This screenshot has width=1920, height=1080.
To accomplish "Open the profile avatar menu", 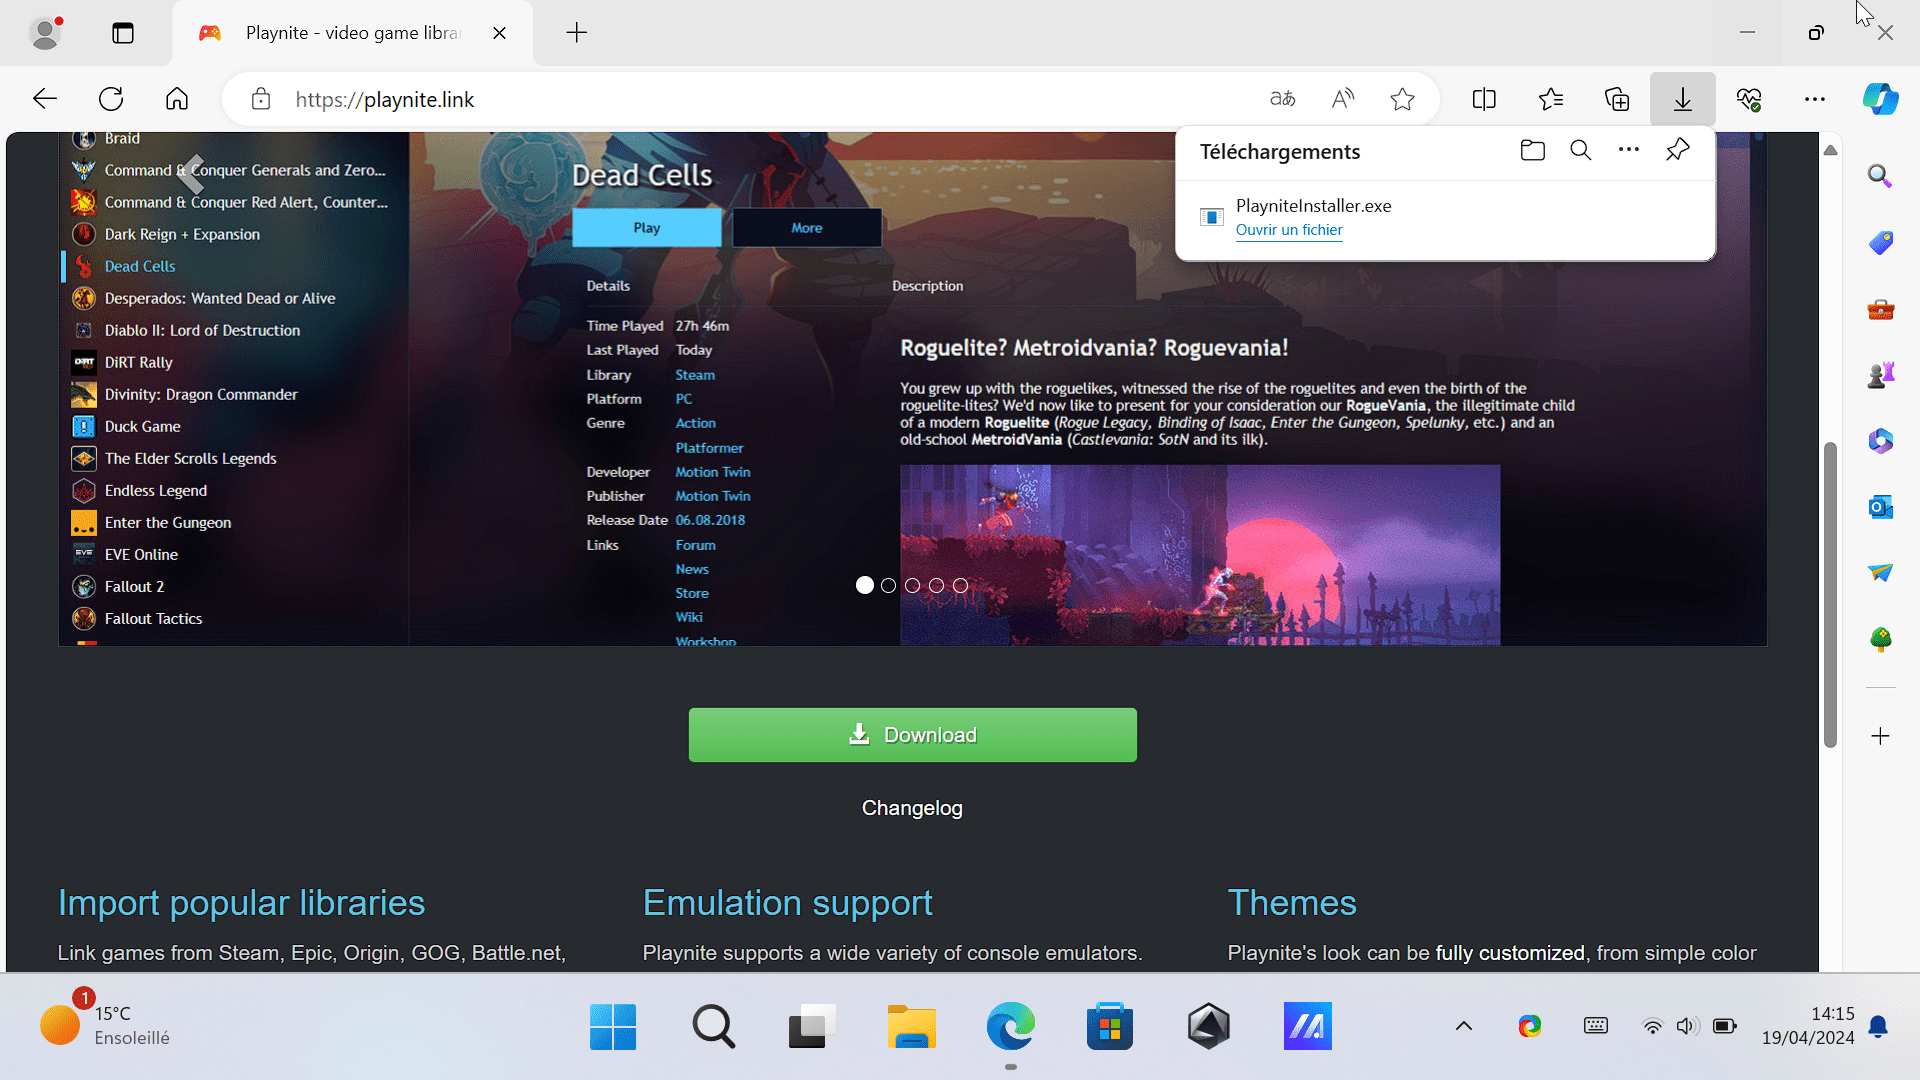I will (x=45, y=33).
